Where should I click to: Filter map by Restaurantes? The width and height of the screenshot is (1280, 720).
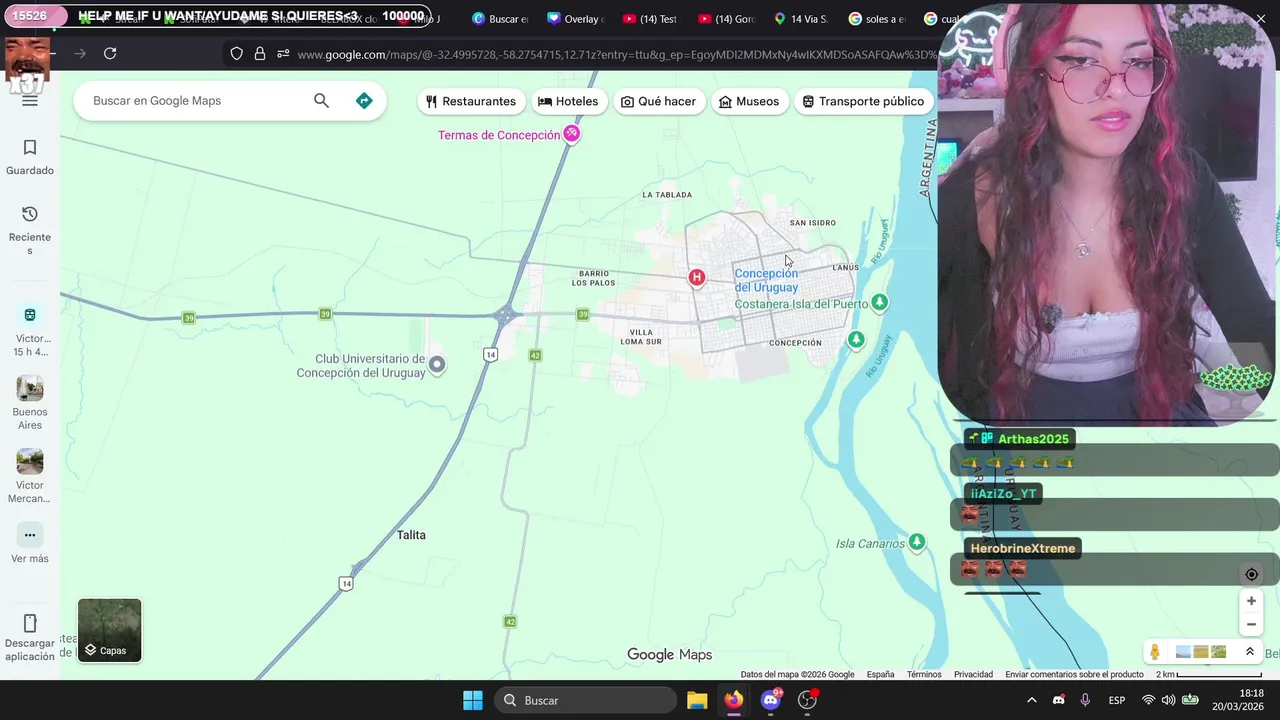[x=471, y=101]
